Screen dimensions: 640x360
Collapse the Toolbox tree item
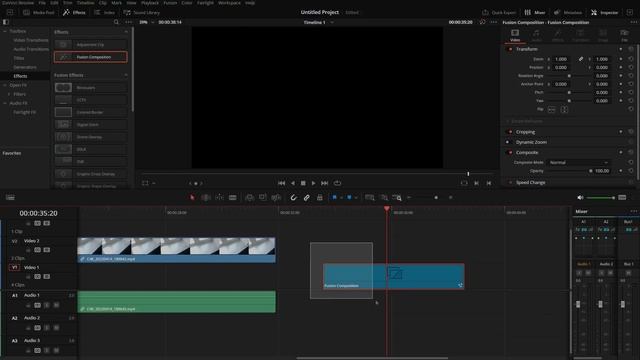(x=5, y=31)
